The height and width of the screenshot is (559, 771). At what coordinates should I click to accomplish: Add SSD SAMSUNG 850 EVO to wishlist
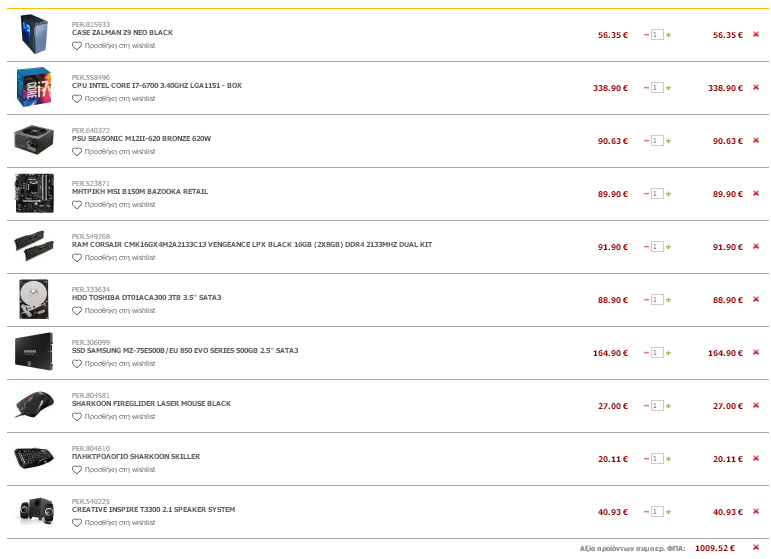point(114,364)
